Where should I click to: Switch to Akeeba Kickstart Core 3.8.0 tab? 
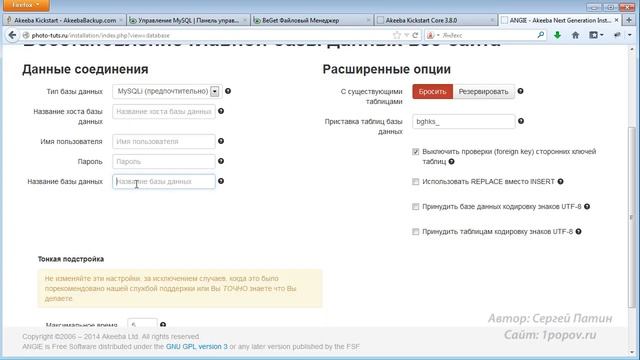tap(435, 20)
